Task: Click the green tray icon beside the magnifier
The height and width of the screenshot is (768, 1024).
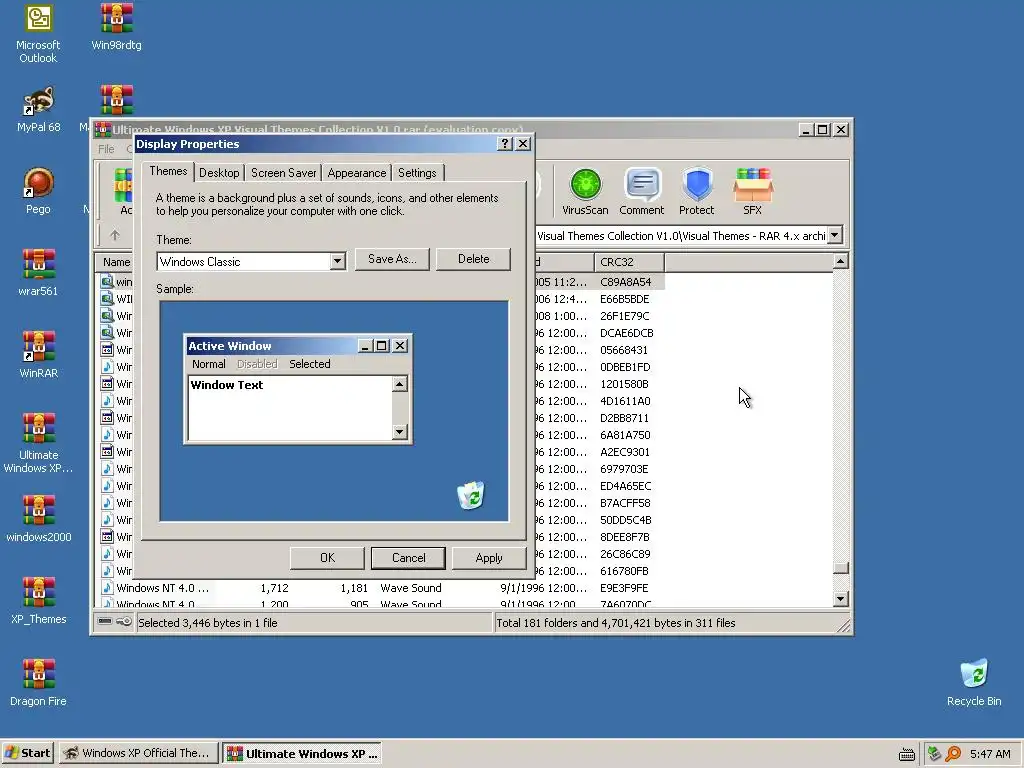Action: point(934,754)
